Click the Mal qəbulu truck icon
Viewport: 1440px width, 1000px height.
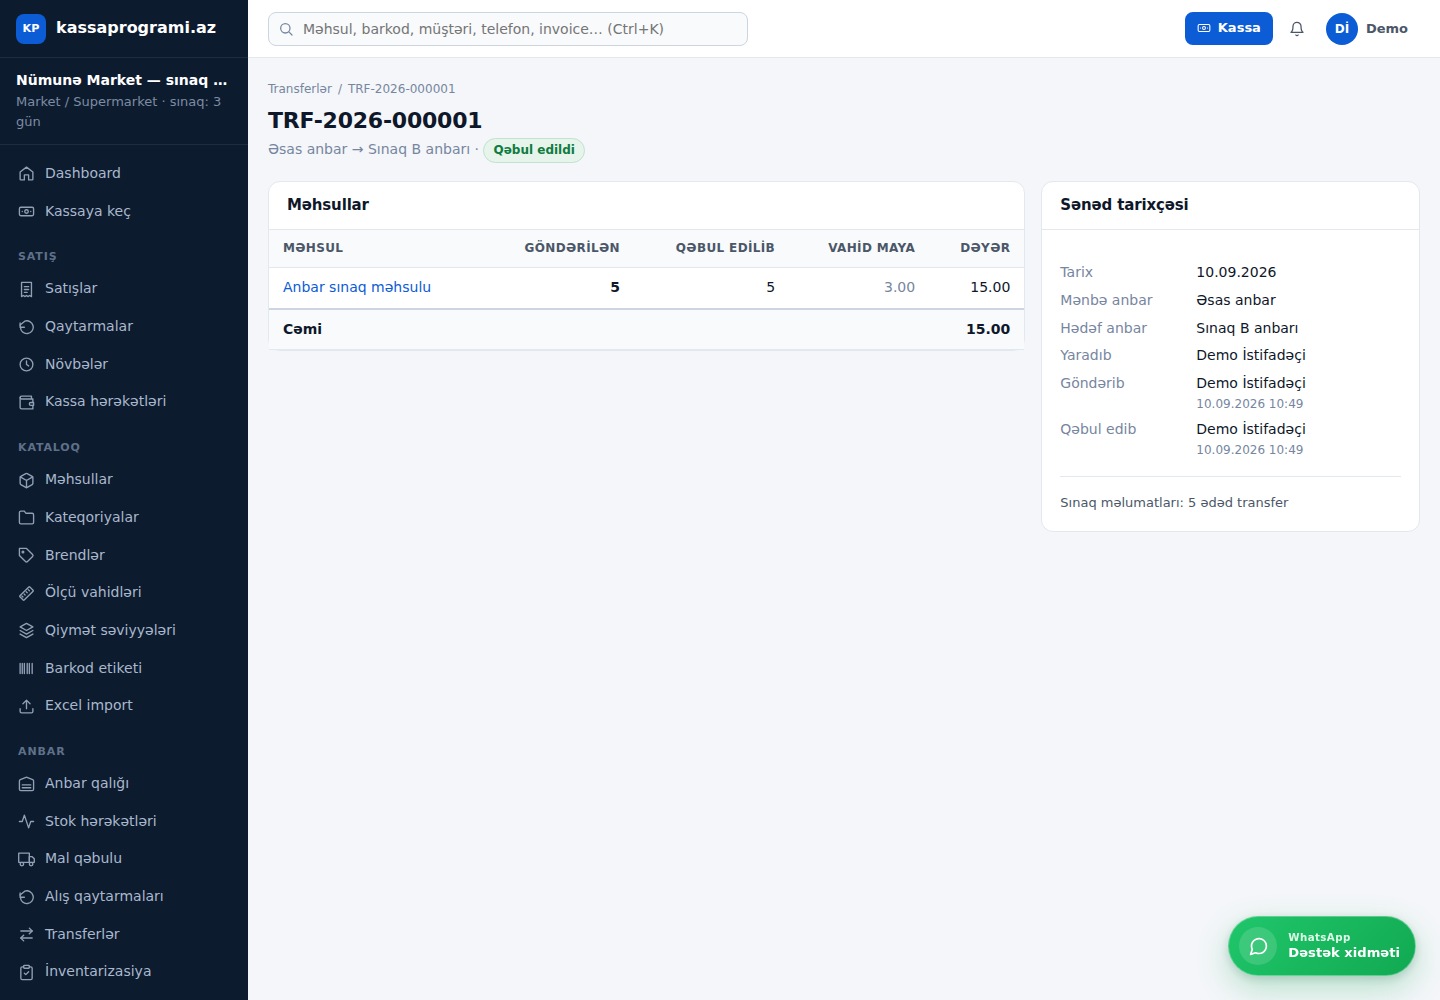tap(27, 859)
